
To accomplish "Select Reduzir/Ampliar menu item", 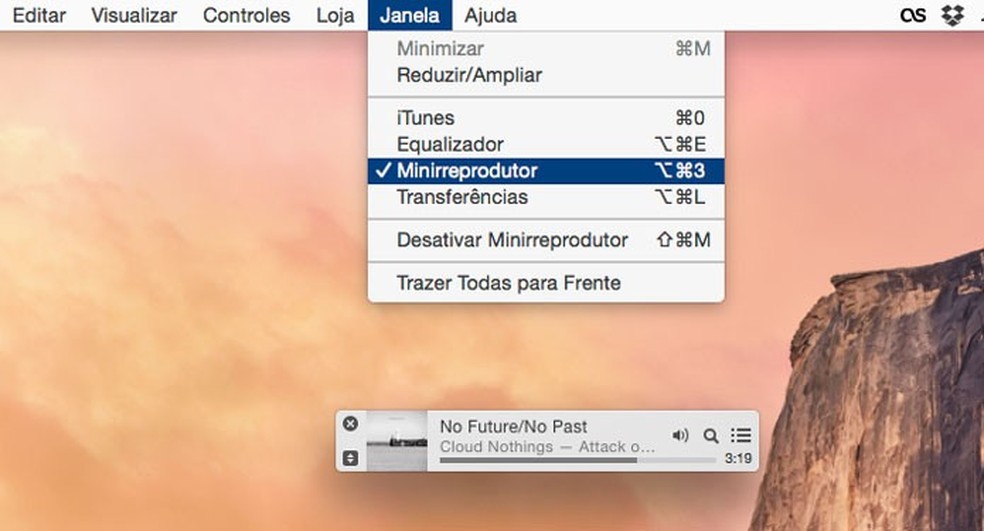I will pyautogui.click(x=546, y=75).
